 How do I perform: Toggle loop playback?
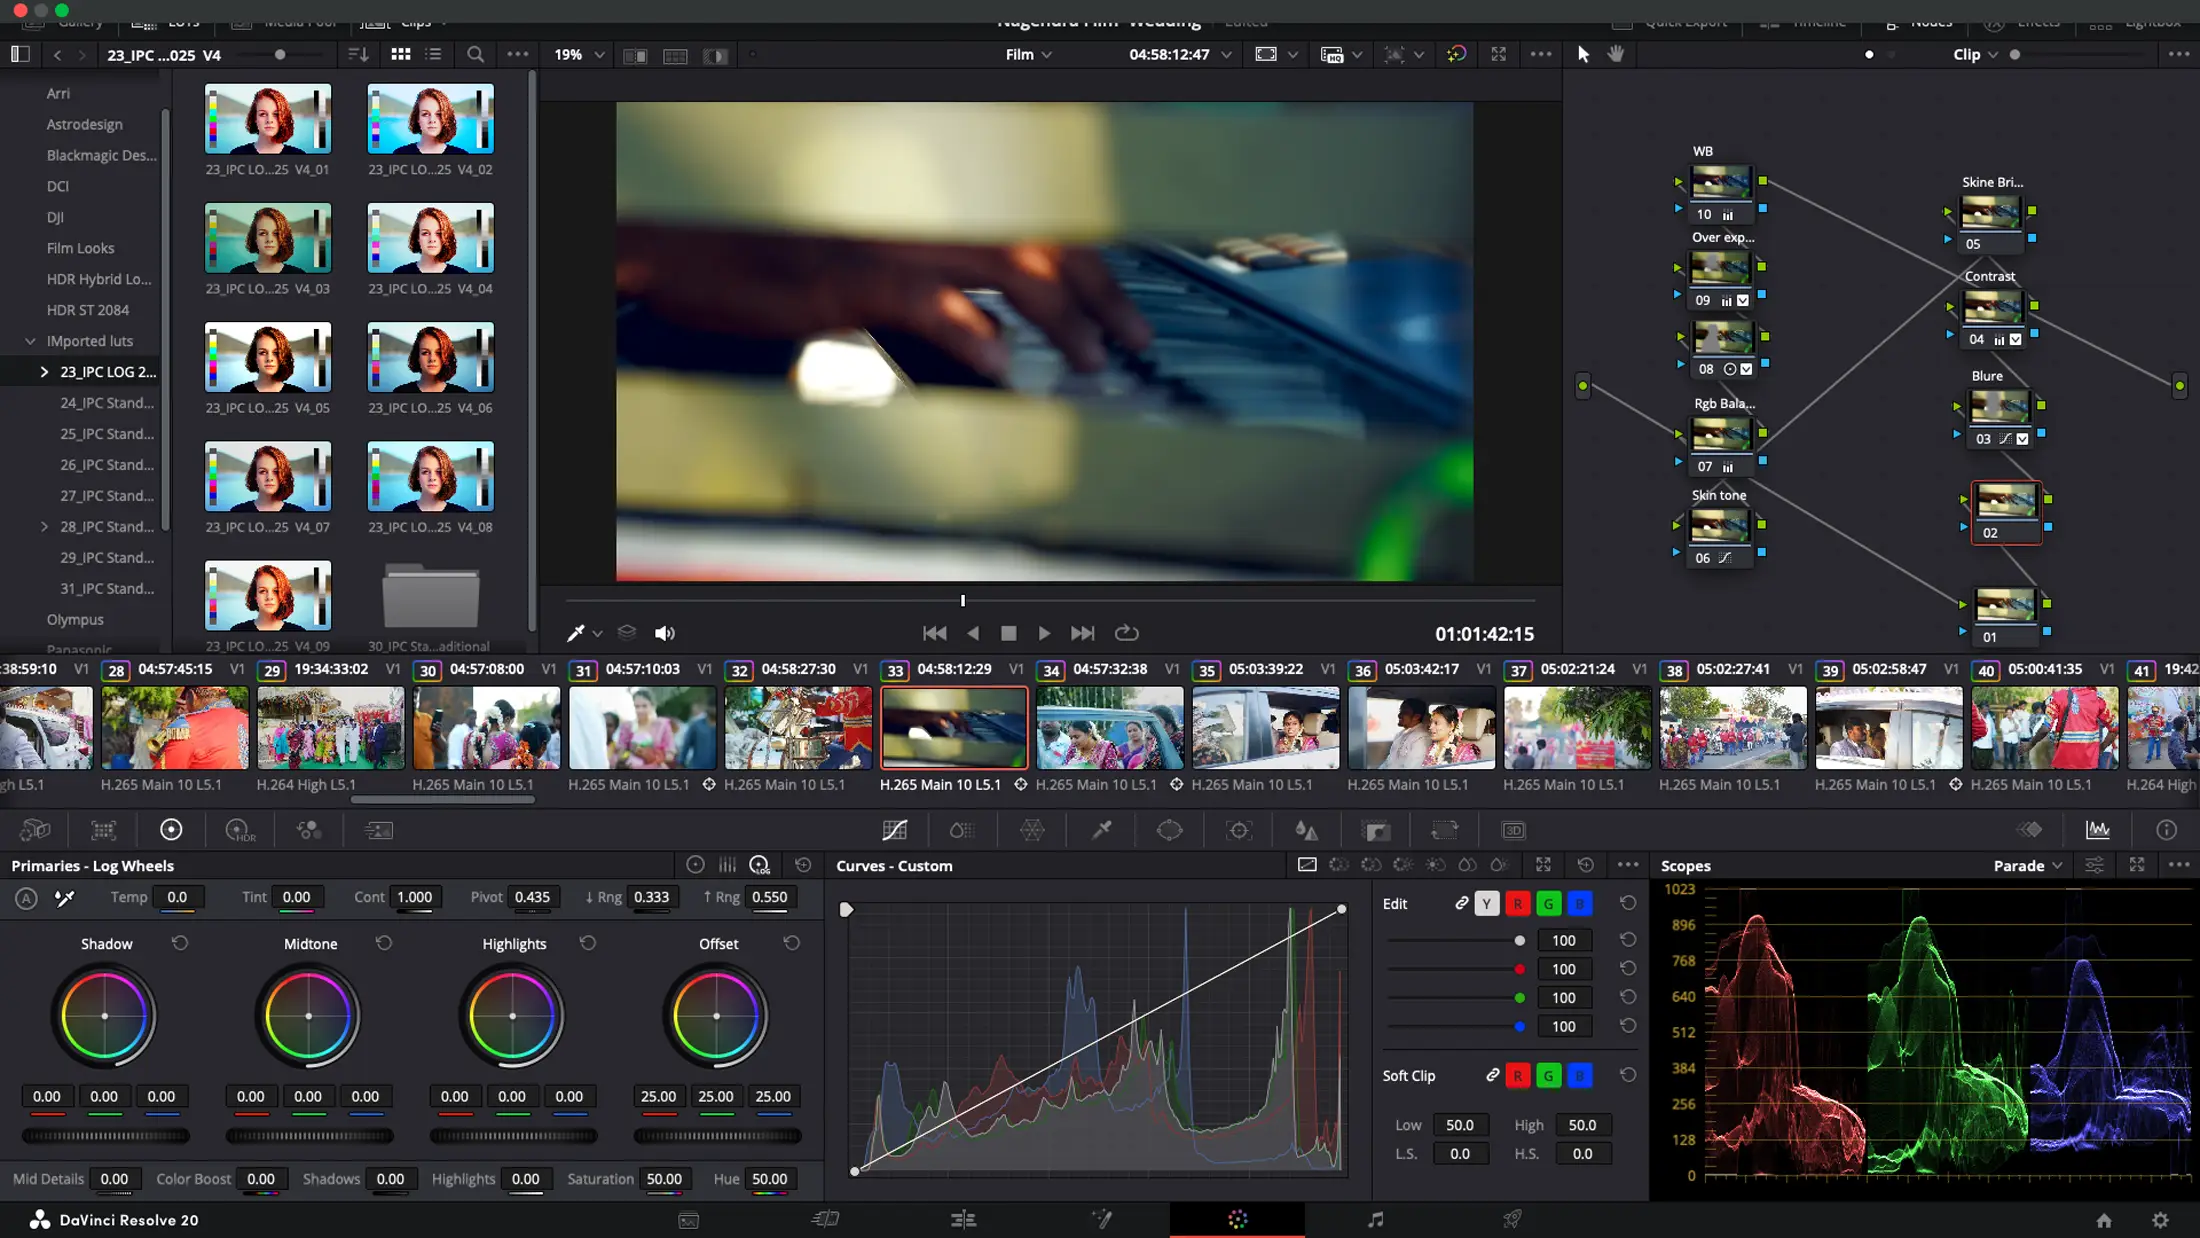pyautogui.click(x=1127, y=633)
